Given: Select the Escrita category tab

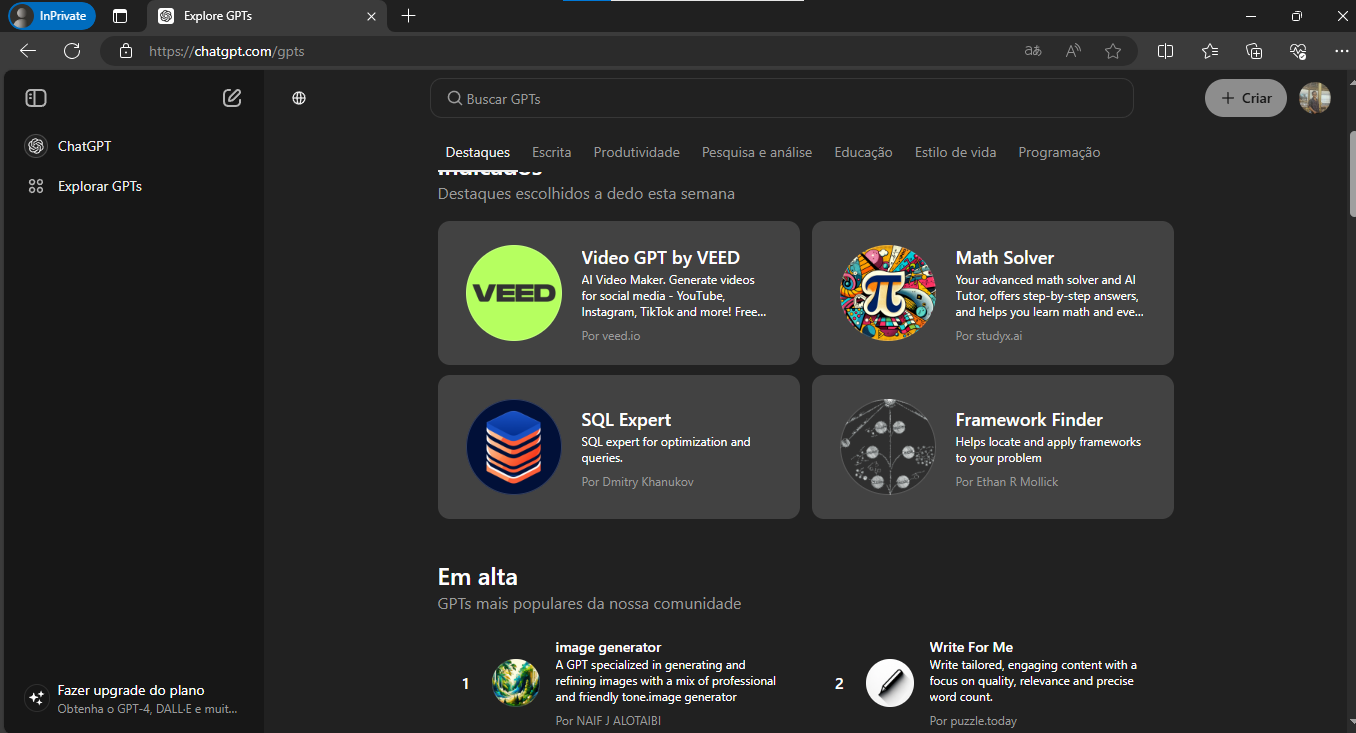Looking at the screenshot, I should click(552, 152).
